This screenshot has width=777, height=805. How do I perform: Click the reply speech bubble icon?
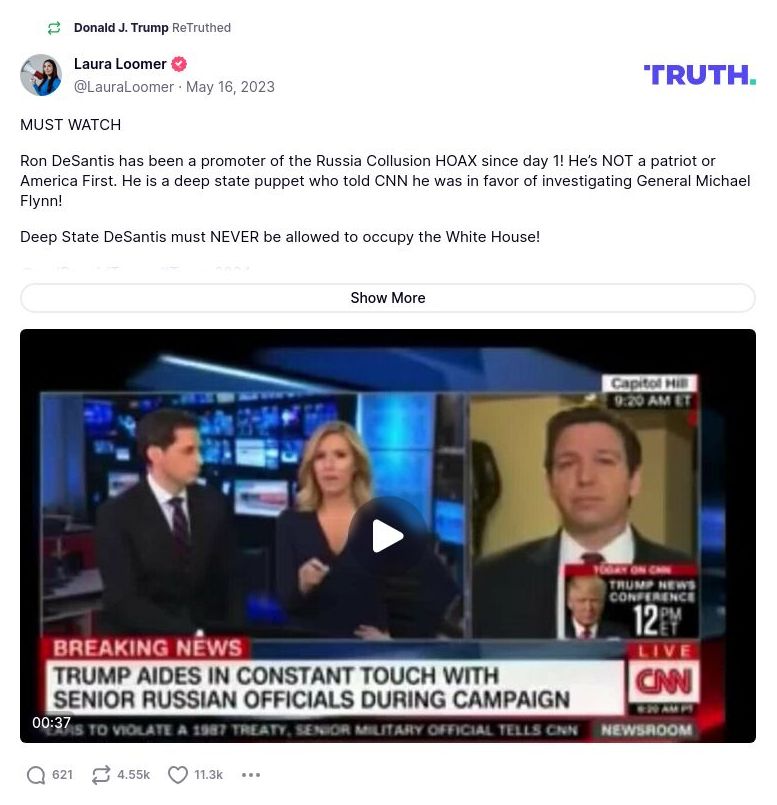(x=35, y=775)
